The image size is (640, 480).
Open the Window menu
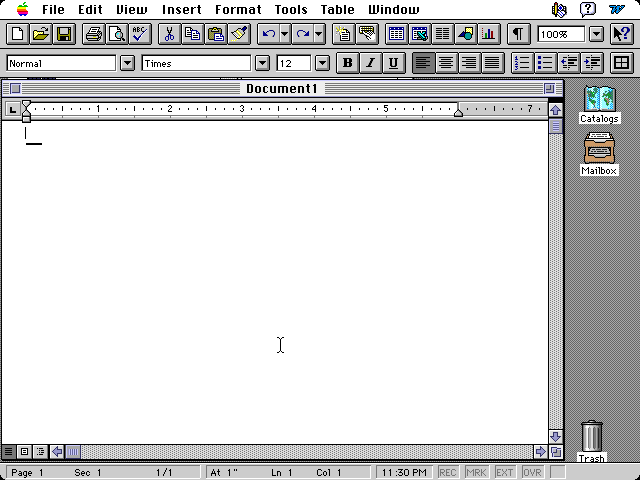(393, 9)
